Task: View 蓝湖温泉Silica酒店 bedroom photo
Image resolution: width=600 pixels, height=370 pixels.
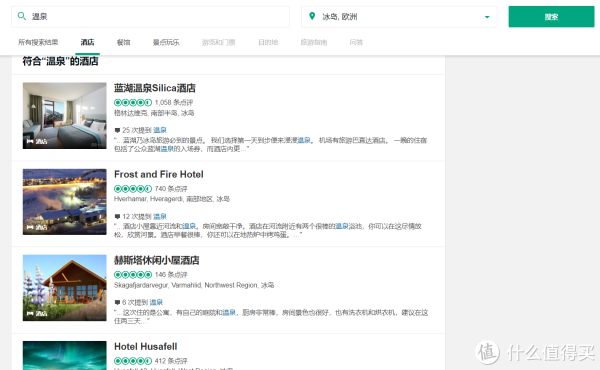Action: [x=65, y=116]
